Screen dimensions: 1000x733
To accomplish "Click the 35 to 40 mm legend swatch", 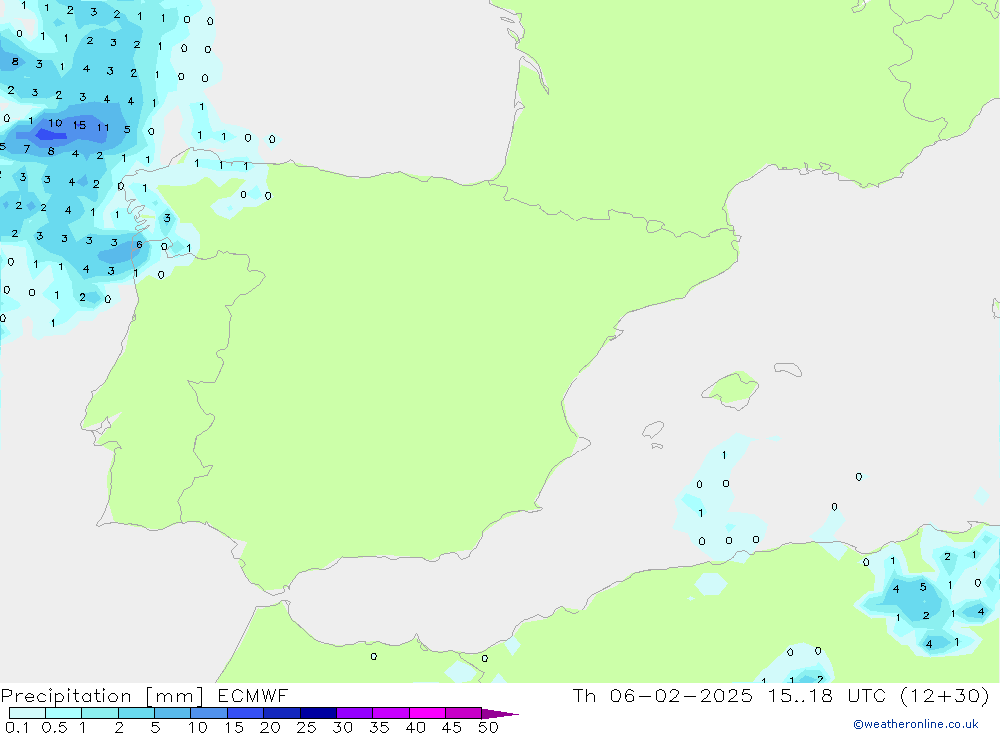I will pyautogui.click(x=391, y=713).
